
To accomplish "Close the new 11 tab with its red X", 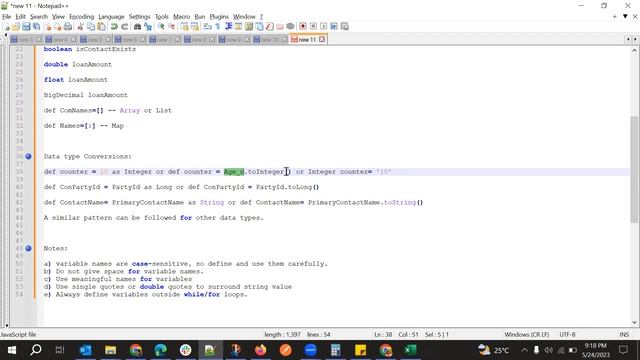I will pyautogui.click(x=322, y=40).
